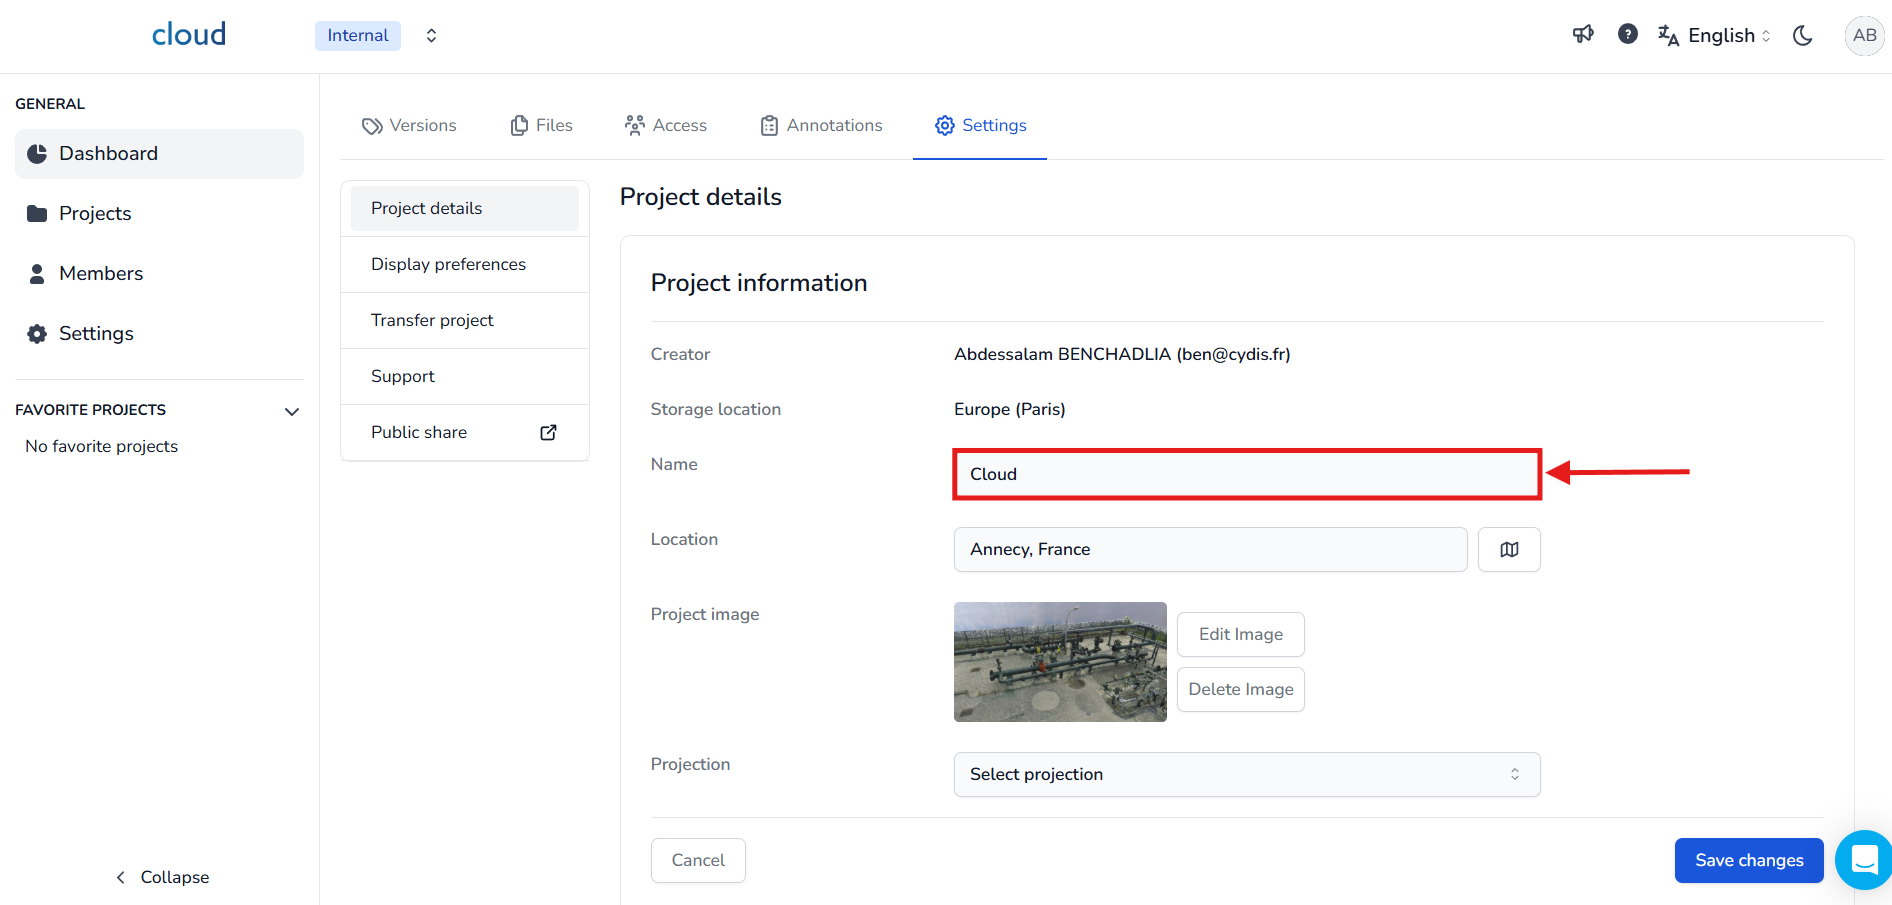Open the chat support bubble

tap(1864, 860)
